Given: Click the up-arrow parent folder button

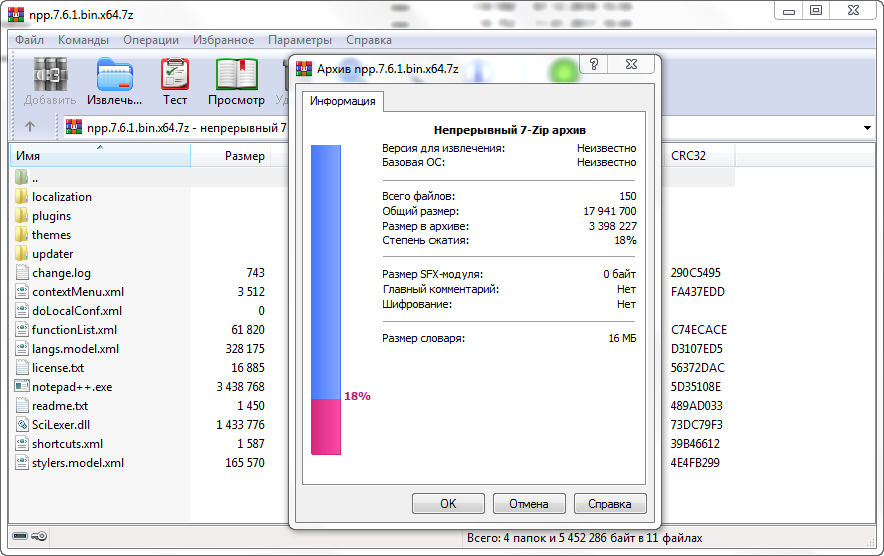Looking at the screenshot, I should [30, 127].
